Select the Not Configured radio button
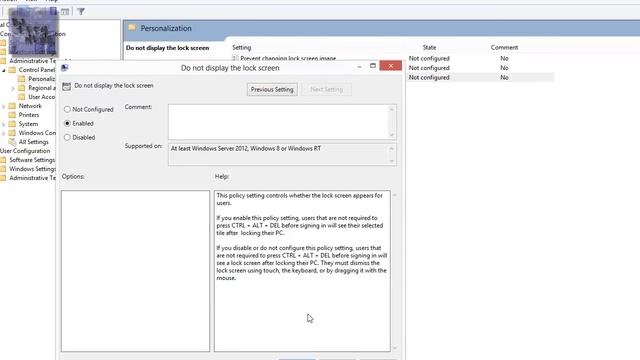The image size is (640, 360). pos(67,109)
